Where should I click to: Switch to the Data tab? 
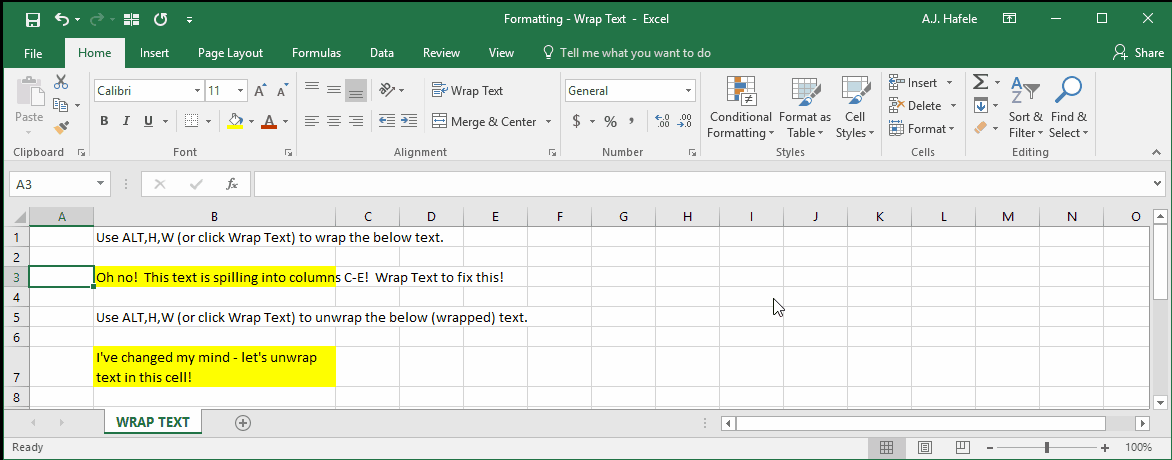(382, 53)
